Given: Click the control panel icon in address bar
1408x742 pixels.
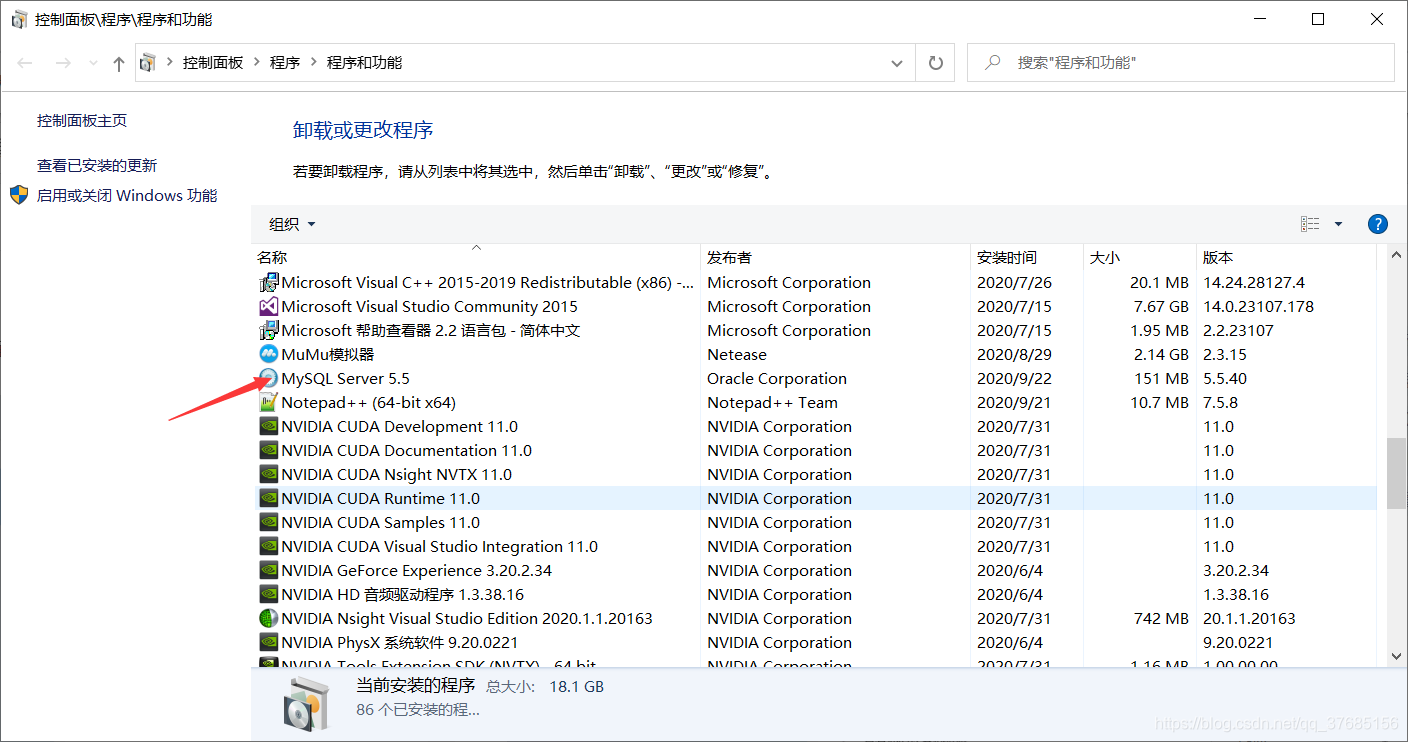Looking at the screenshot, I should click(148, 63).
